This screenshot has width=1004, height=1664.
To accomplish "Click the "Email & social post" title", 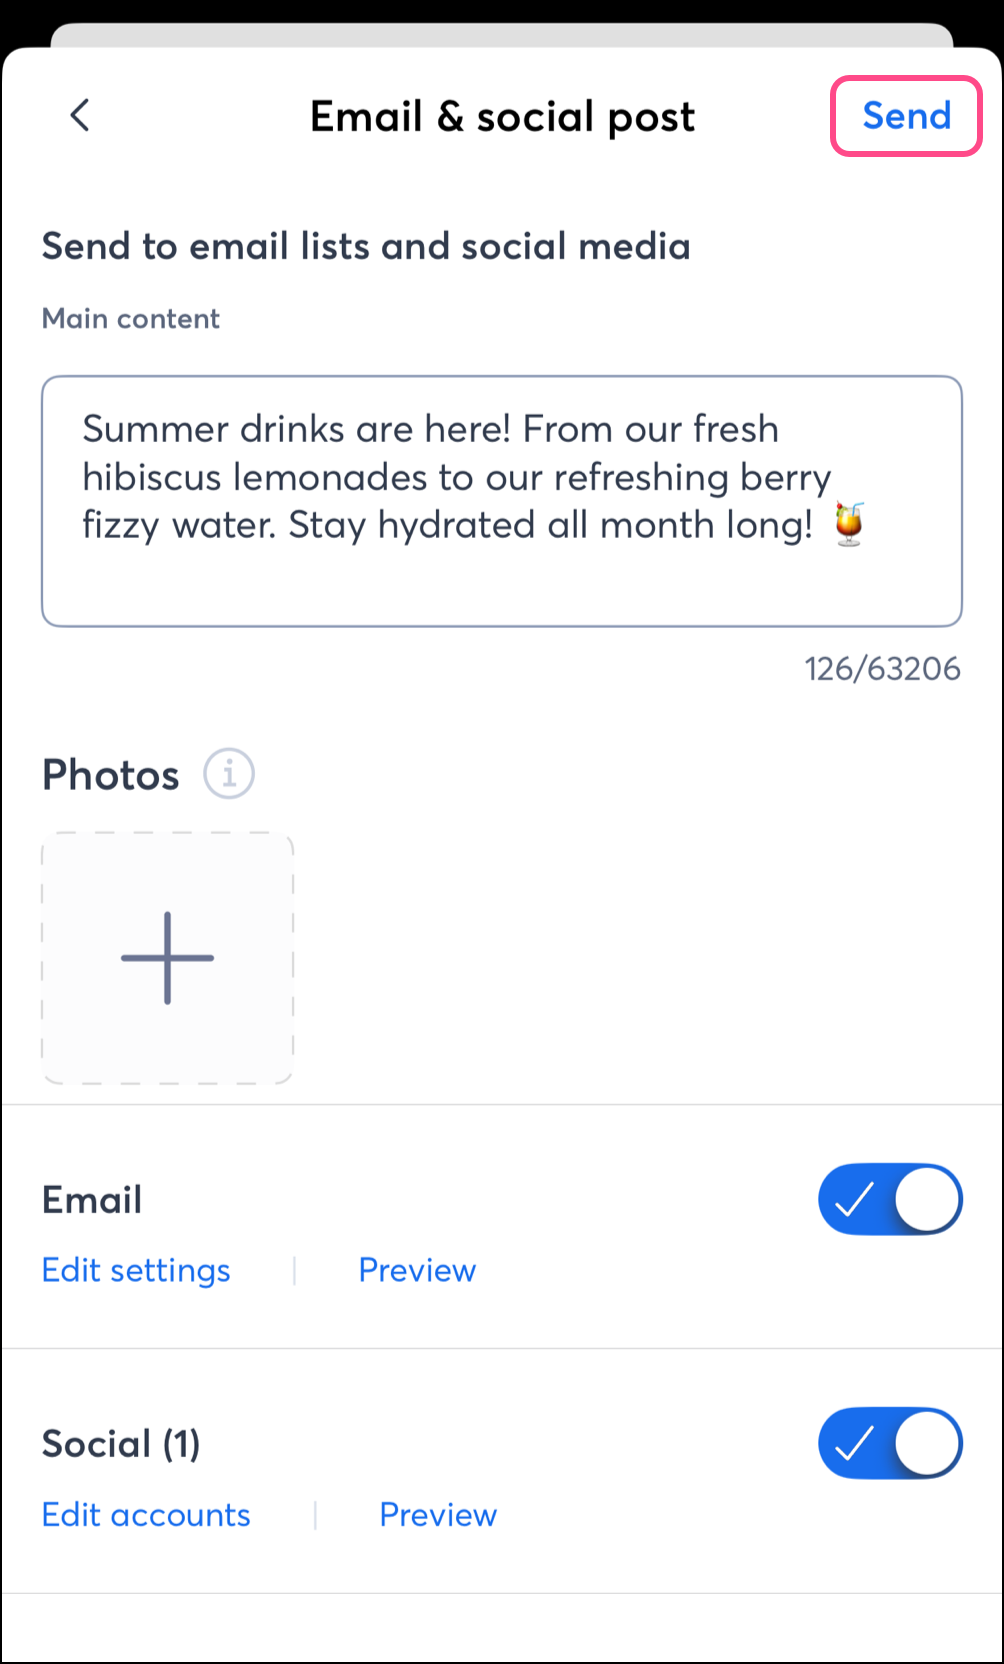I will coord(502,117).
